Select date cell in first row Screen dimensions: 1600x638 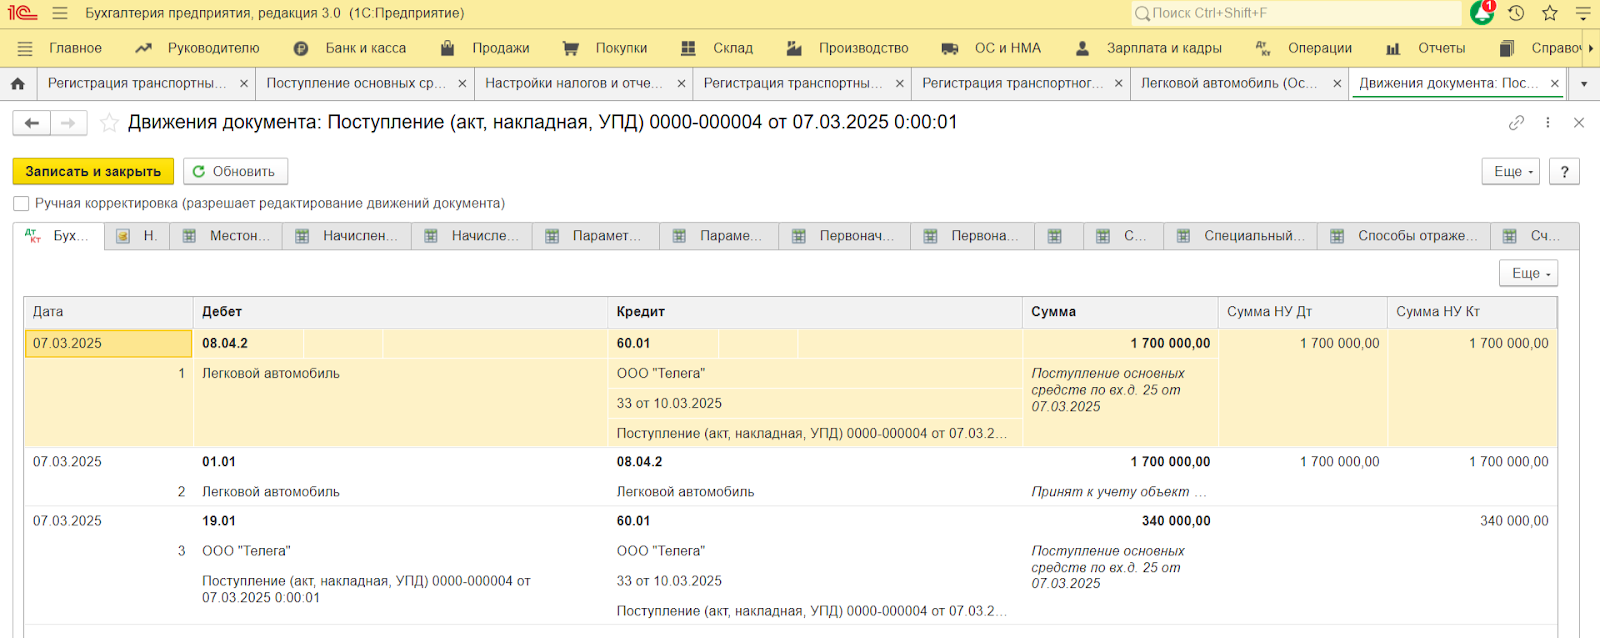[108, 343]
